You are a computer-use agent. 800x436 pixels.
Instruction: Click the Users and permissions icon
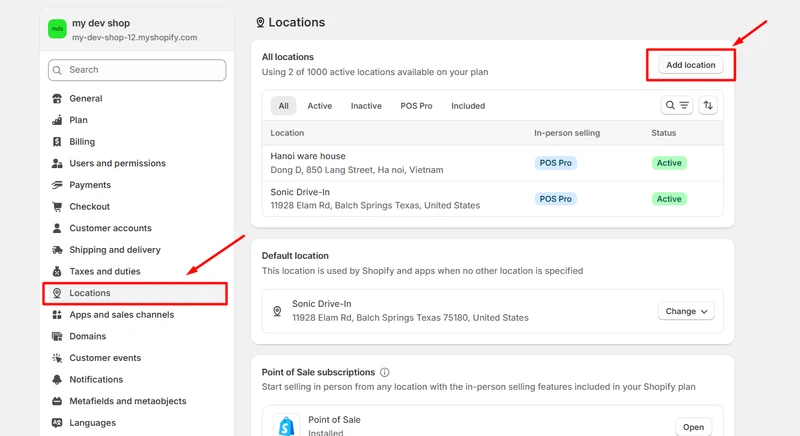57,163
